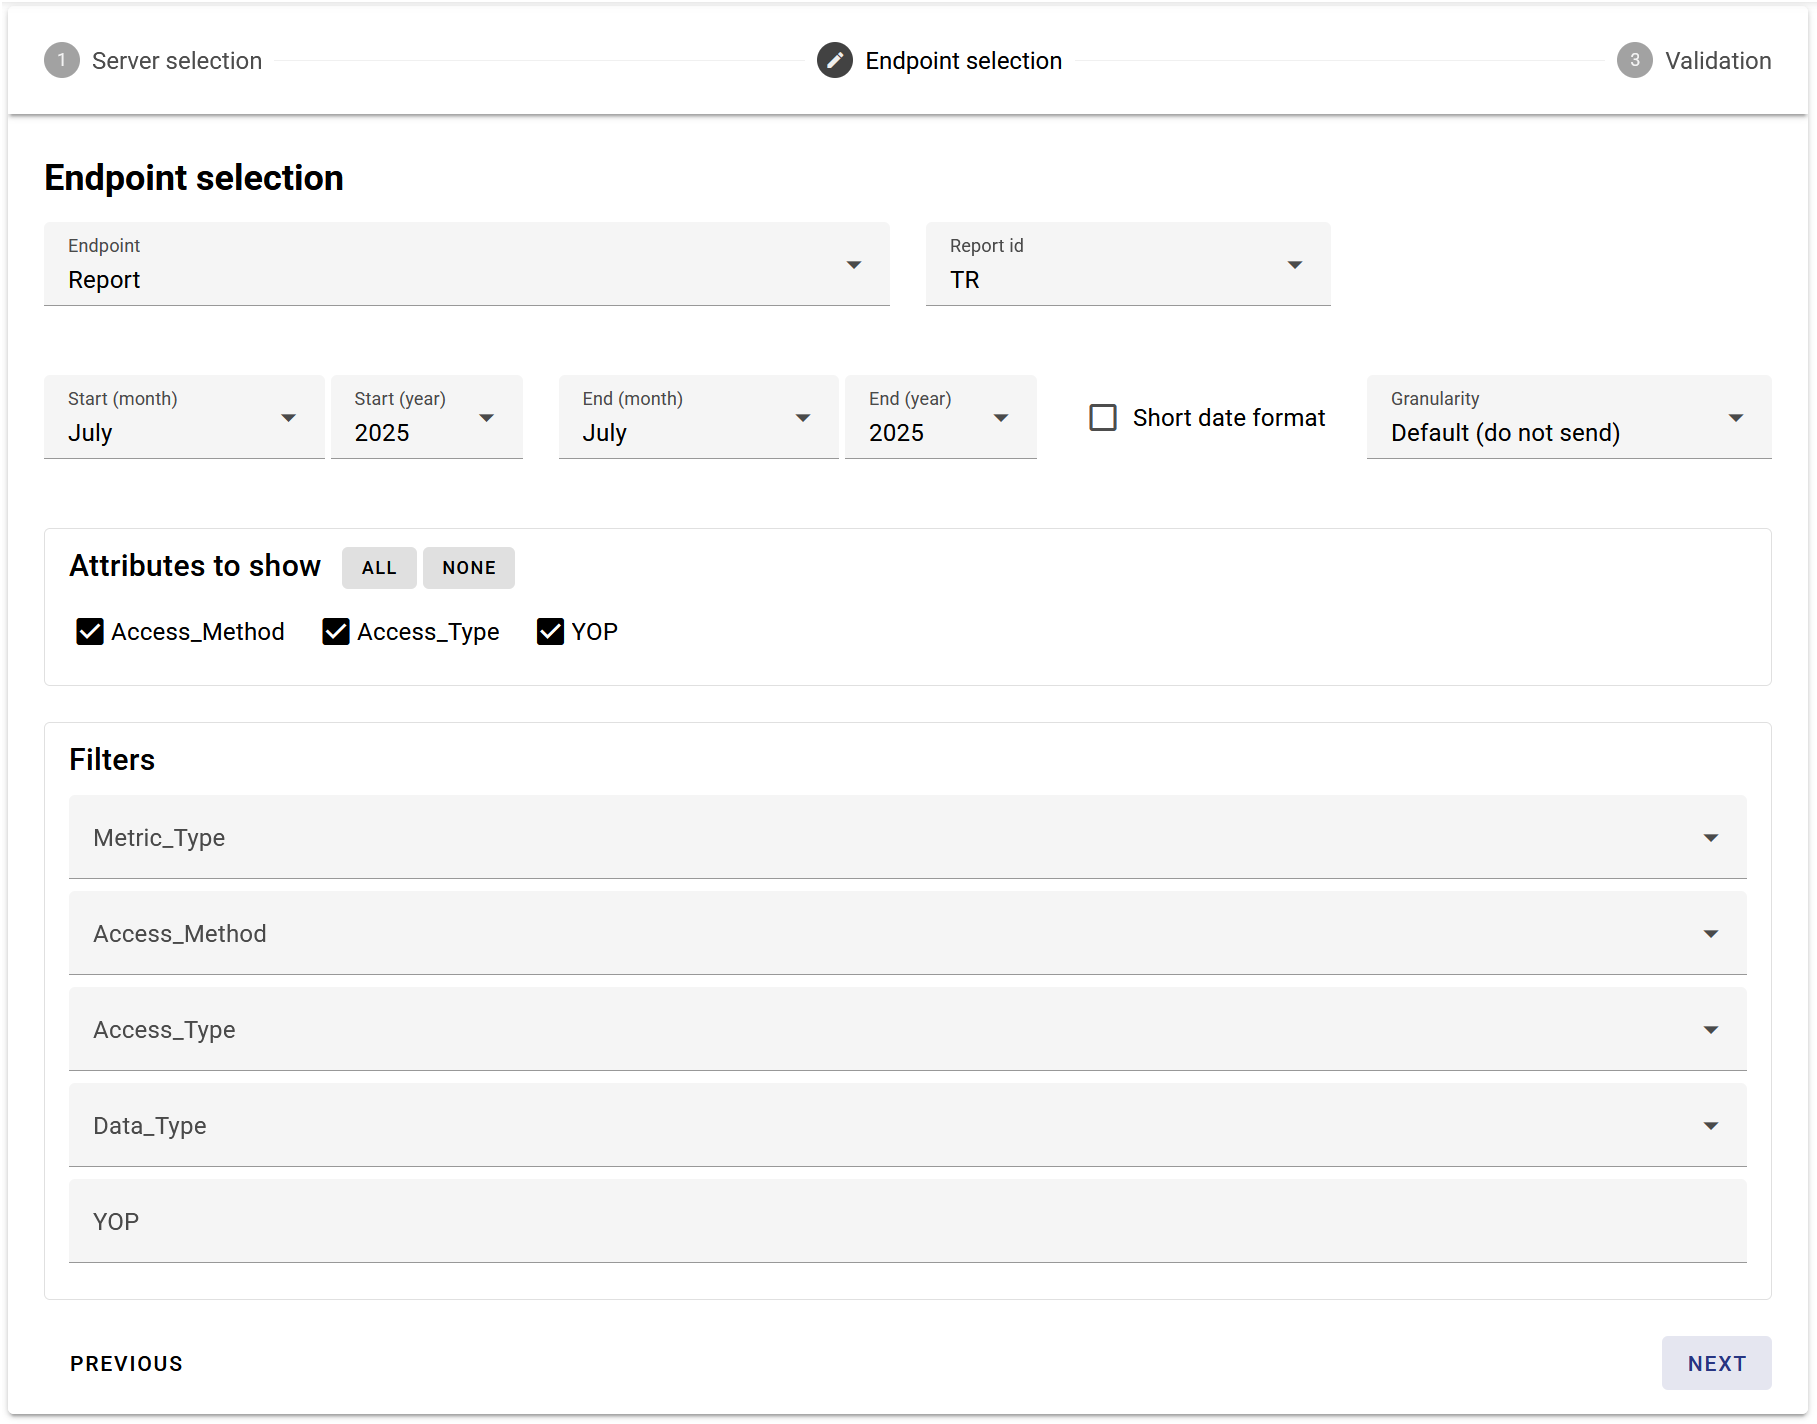Toggle the YOP attribute checkbox
Image resolution: width=1817 pixels, height=1424 pixels.
click(x=550, y=632)
